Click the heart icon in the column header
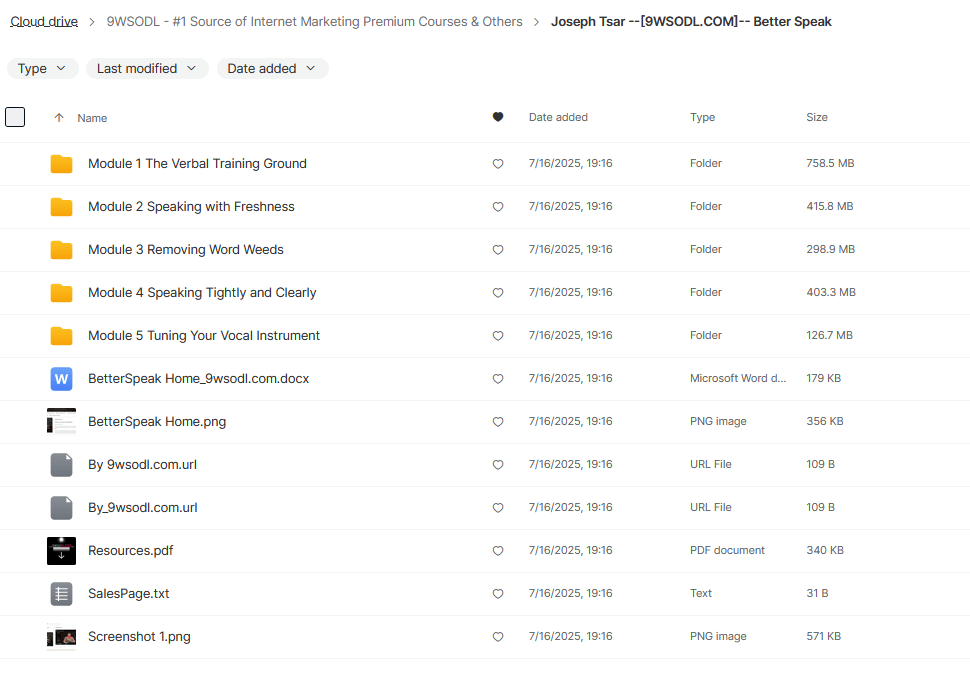Viewport: 970px width, 687px height. (x=498, y=118)
